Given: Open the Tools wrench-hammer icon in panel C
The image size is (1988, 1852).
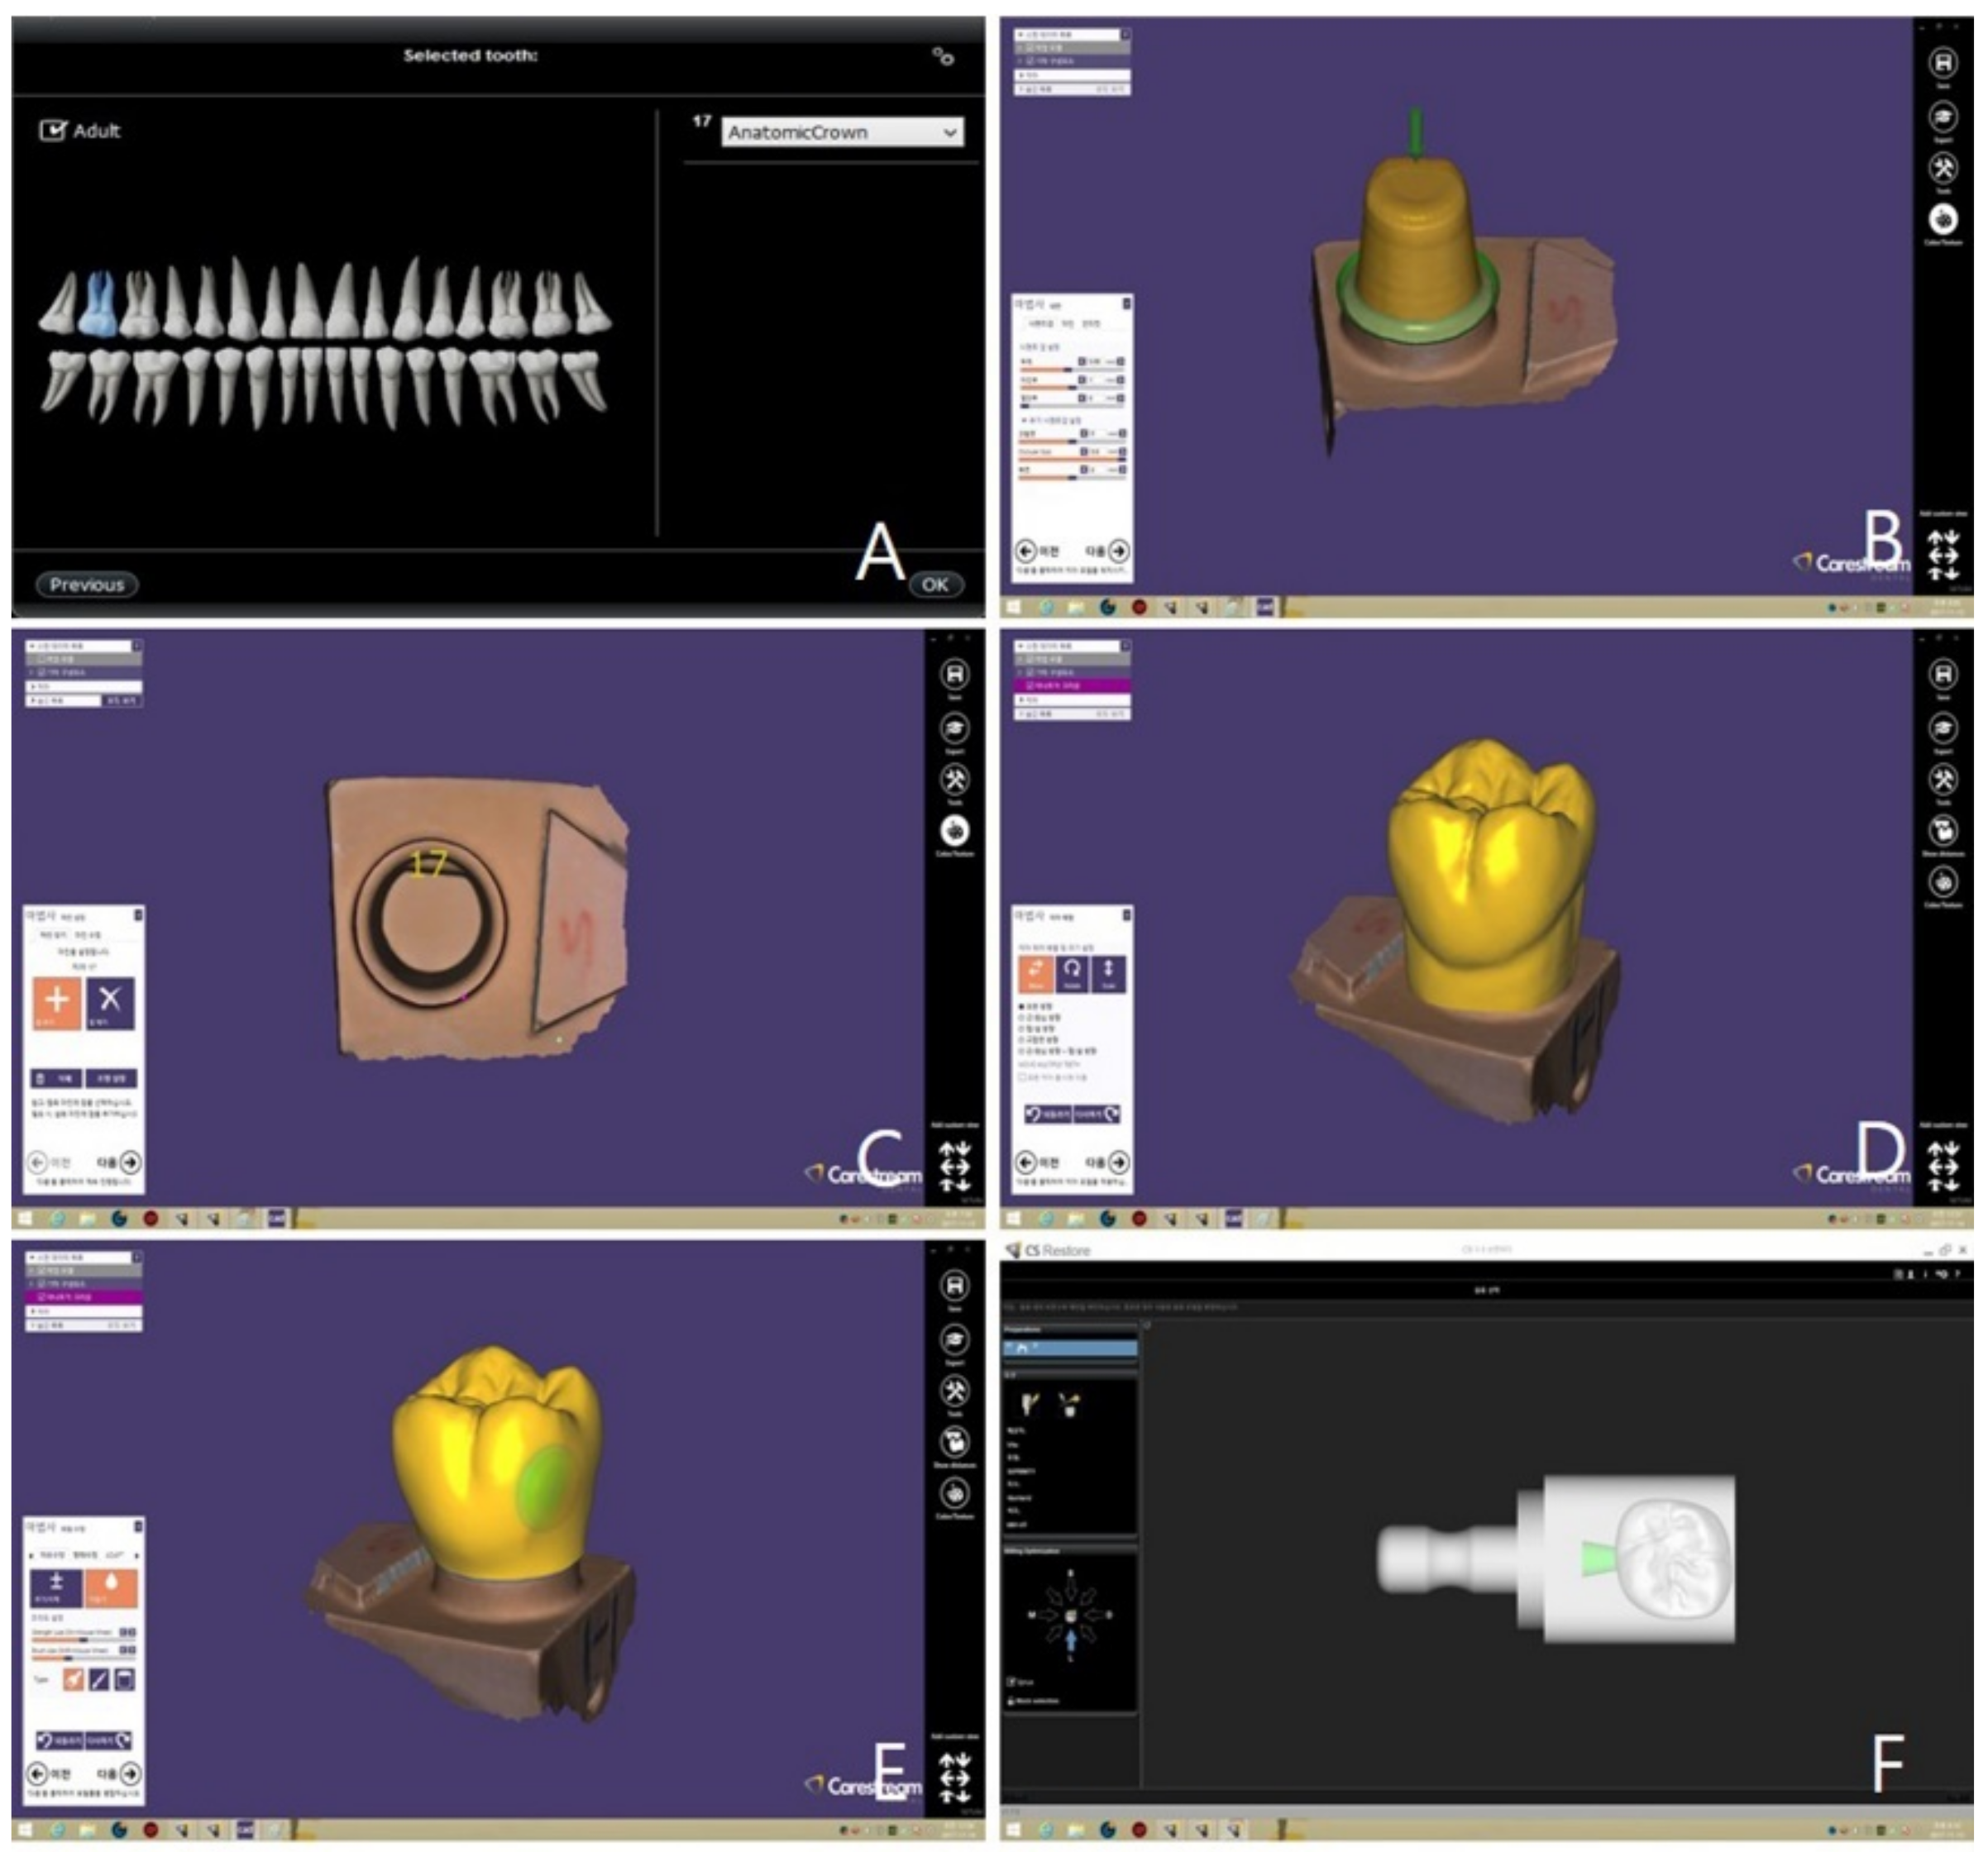Looking at the screenshot, I should click(x=954, y=779).
